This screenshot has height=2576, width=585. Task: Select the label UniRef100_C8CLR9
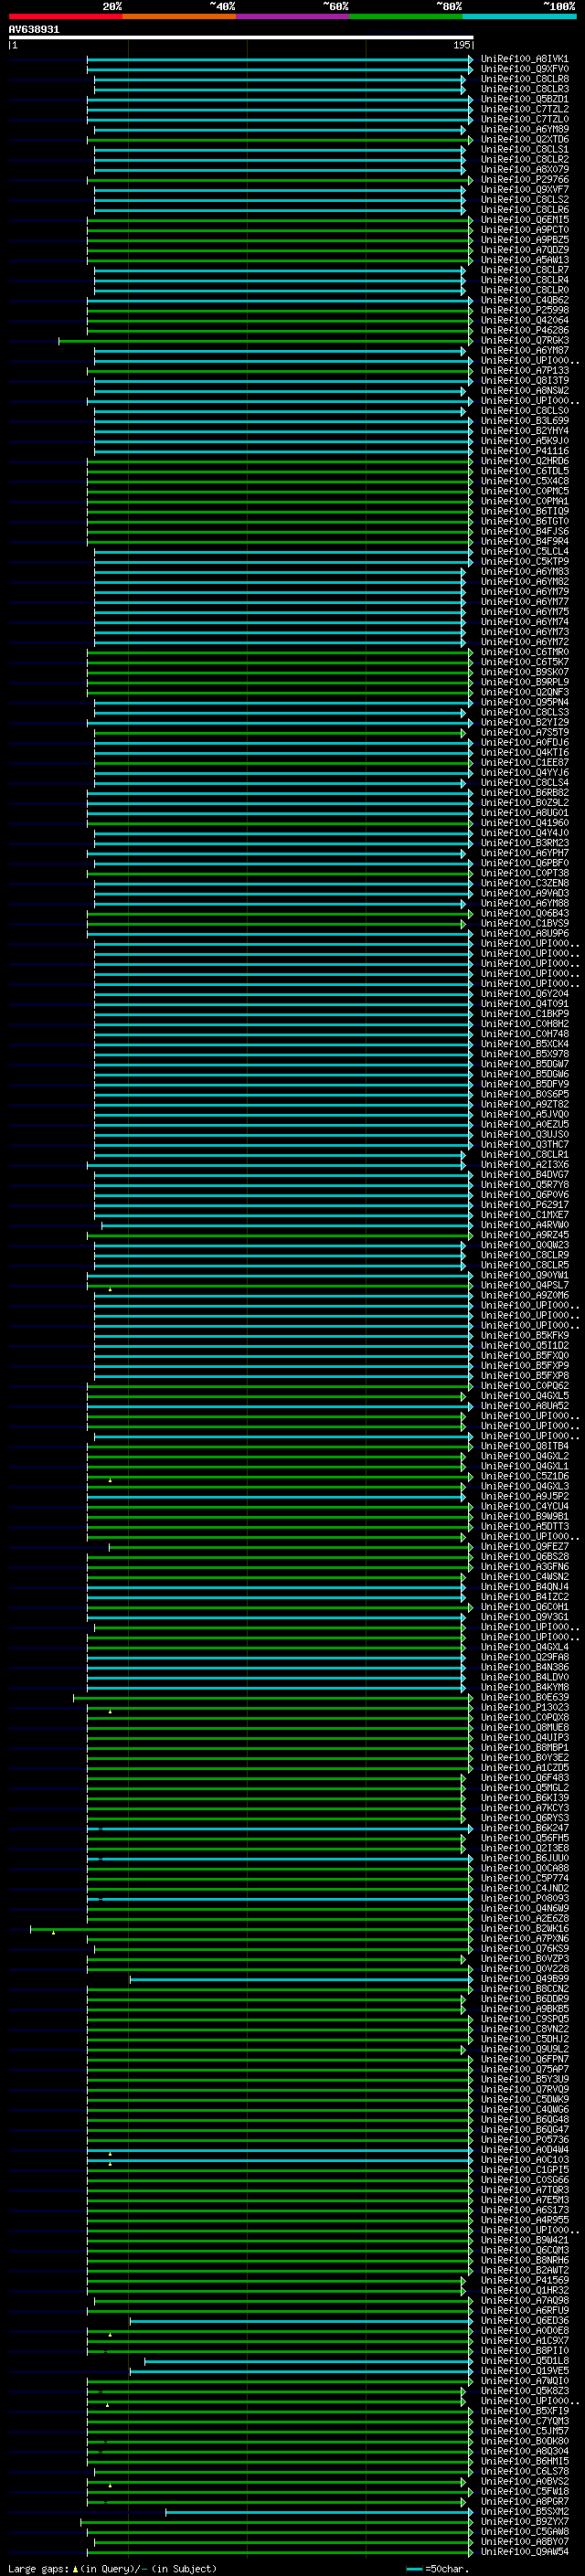(524, 1255)
